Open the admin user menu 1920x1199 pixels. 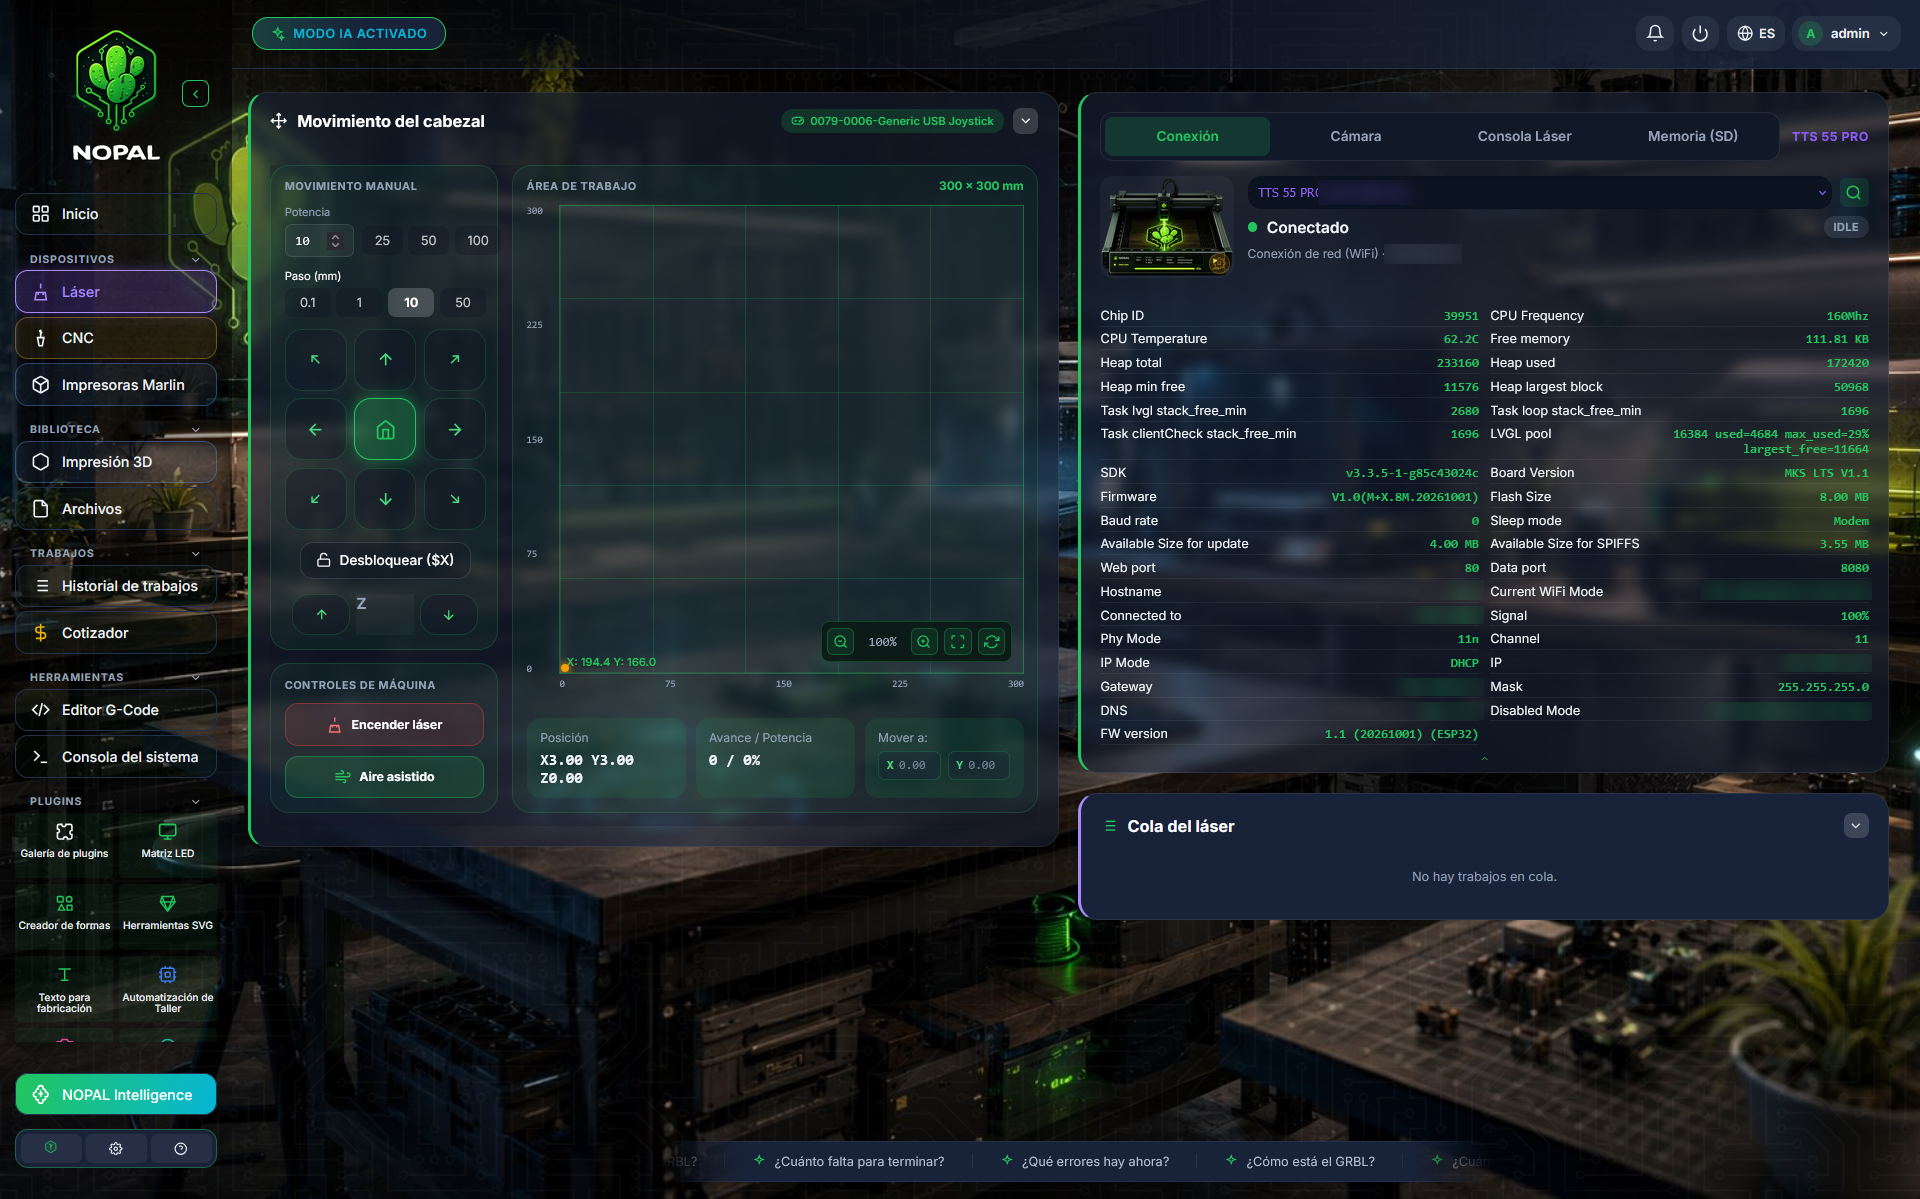click(x=1847, y=33)
